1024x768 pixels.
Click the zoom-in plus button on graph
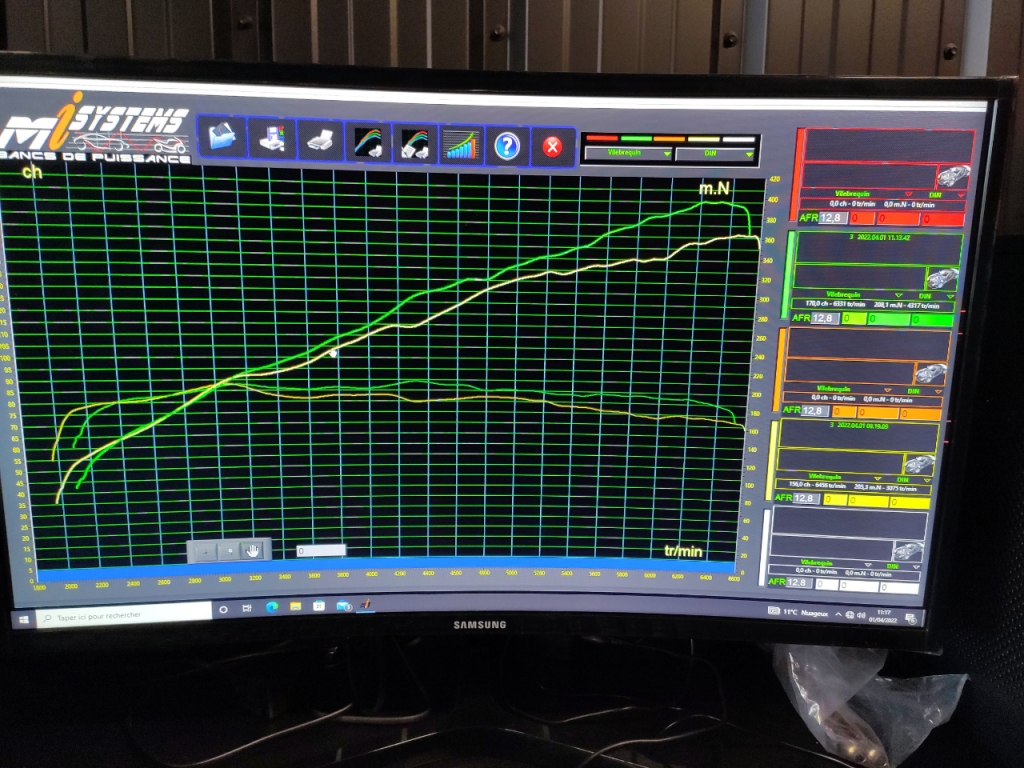coord(206,552)
